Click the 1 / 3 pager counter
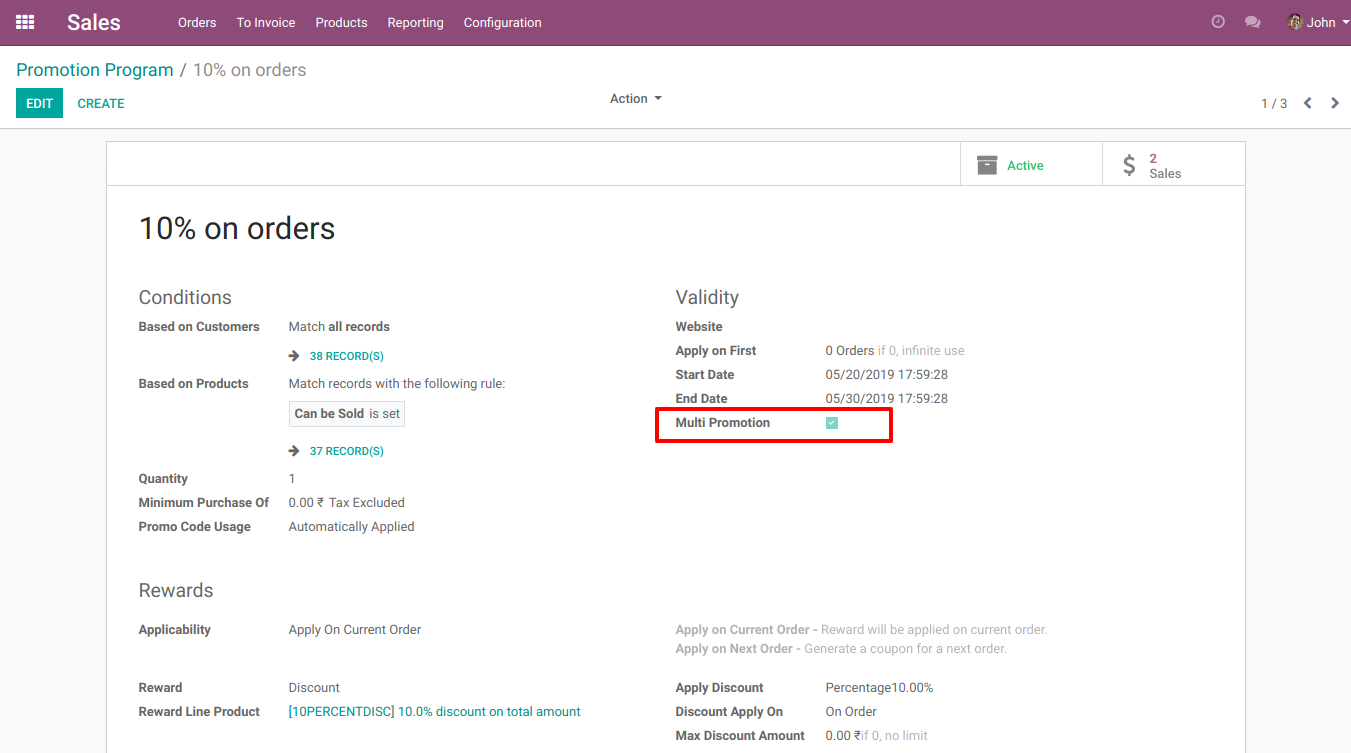The width and height of the screenshot is (1351, 753). coord(1274,104)
